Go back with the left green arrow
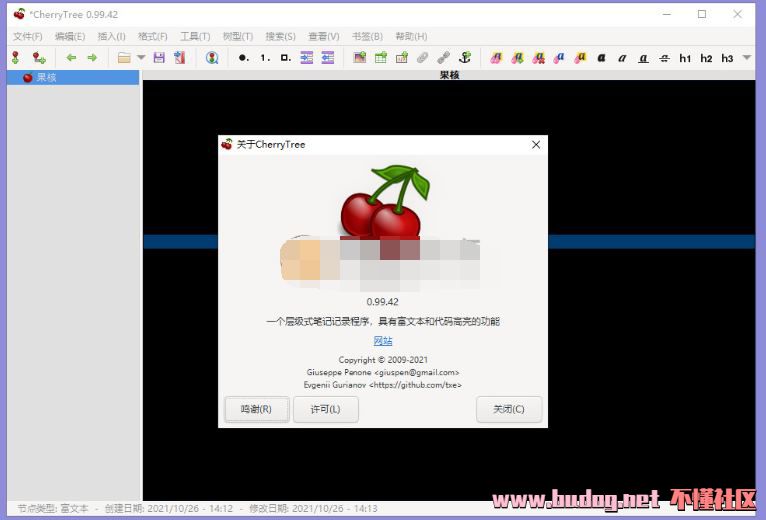 tap(71, 58)
